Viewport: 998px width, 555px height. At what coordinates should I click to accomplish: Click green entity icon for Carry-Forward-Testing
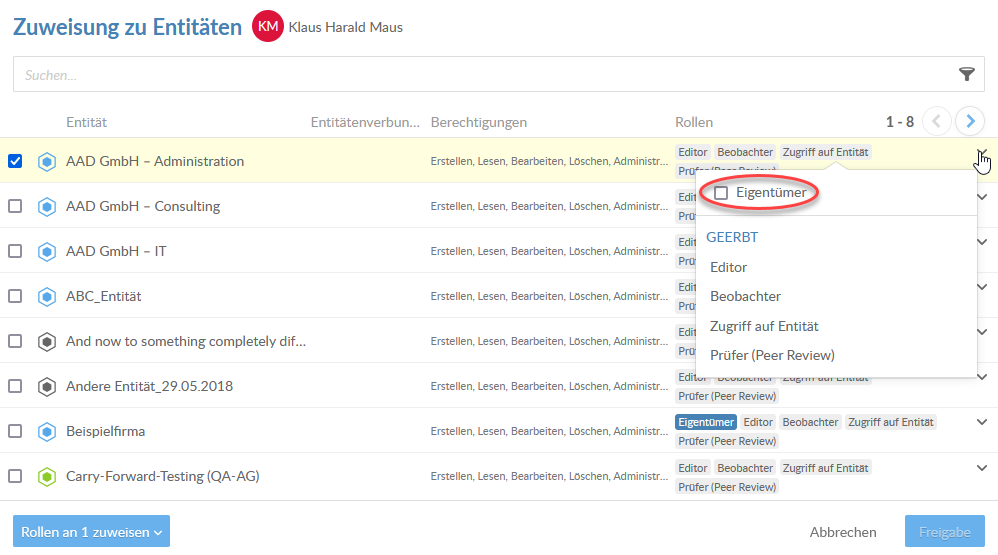coord(46,477)
